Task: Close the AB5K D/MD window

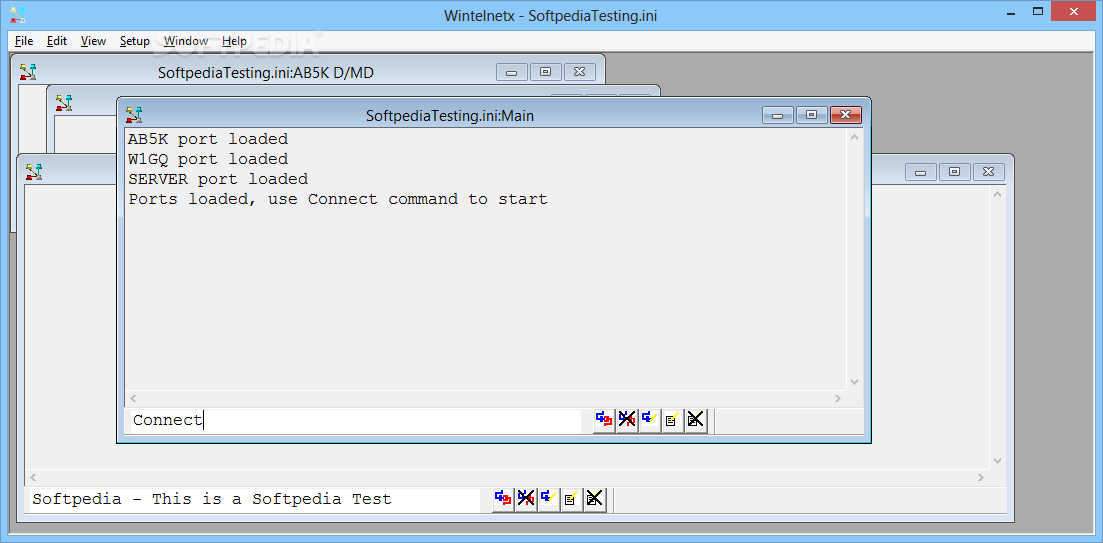Action: 579,72
